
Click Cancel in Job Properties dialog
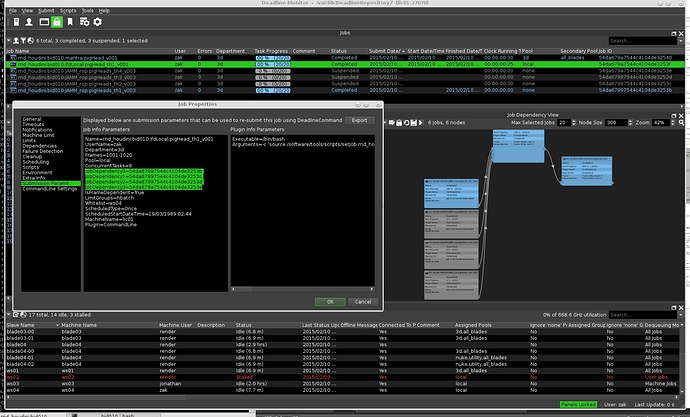pos(362,301)
